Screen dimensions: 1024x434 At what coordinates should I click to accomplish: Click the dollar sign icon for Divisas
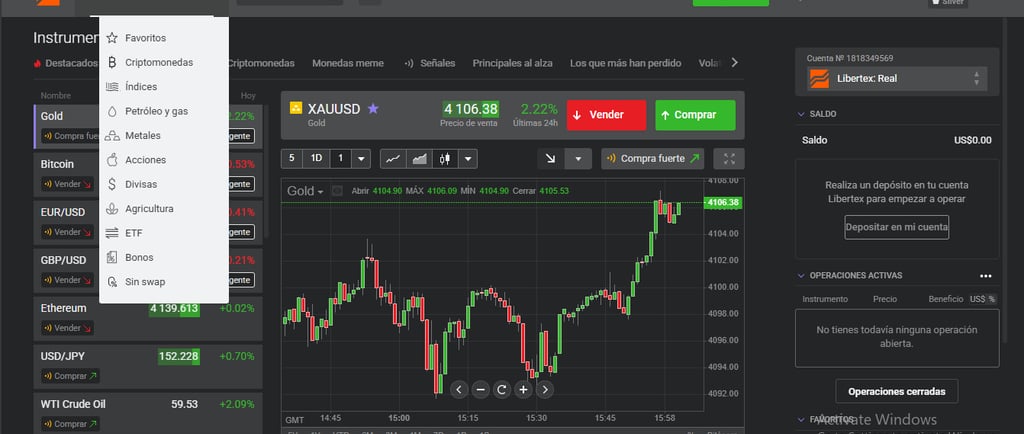(112, 185)
